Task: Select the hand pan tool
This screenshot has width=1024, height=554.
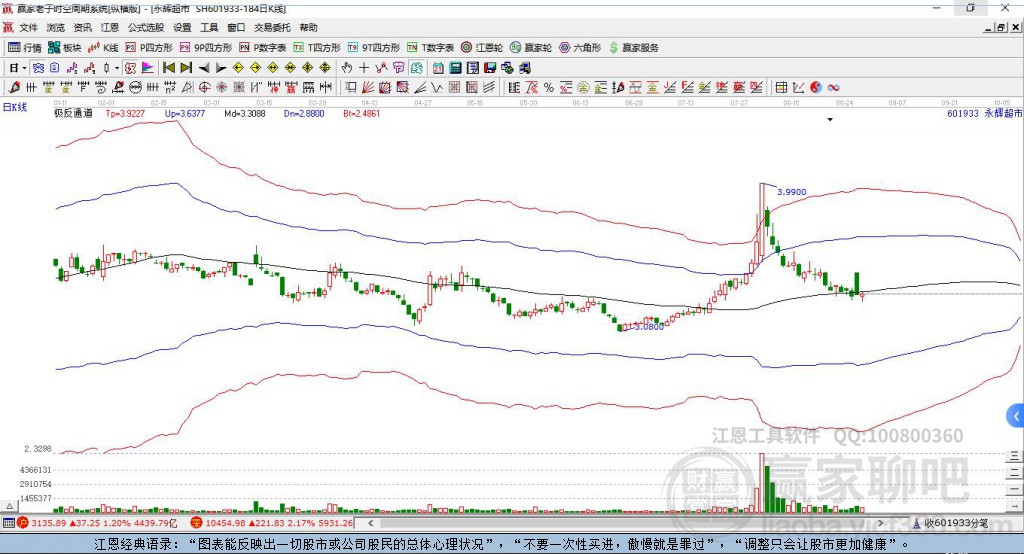Action: pyautogui.click(x=347, y=68)
